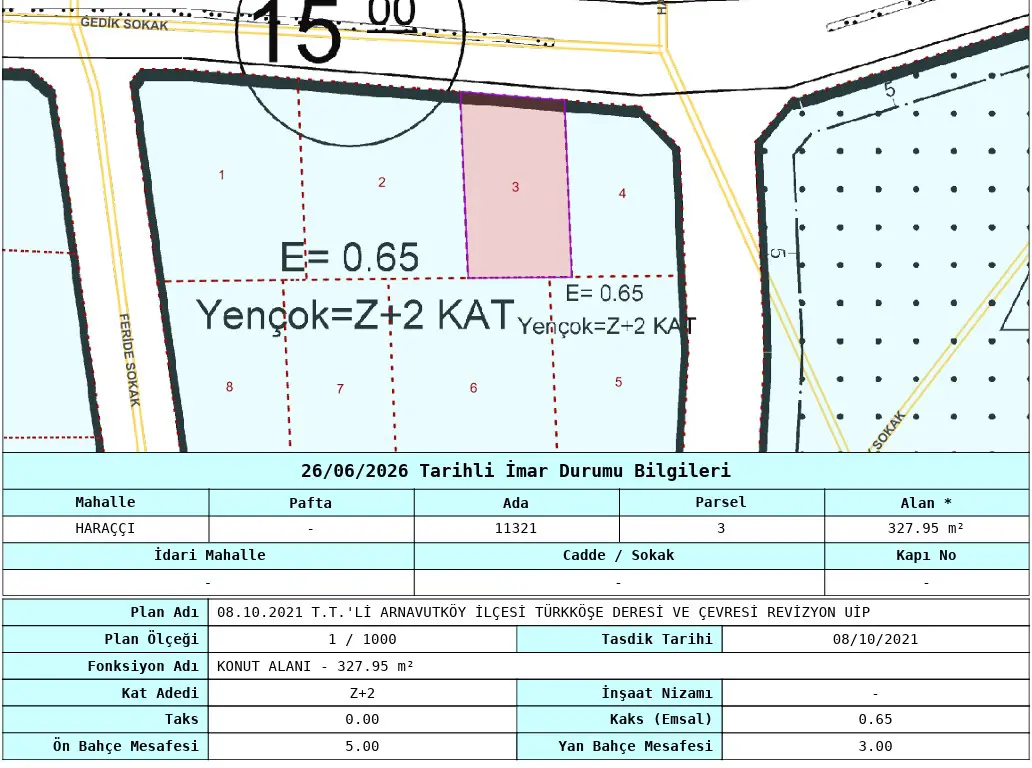Click the "Fonksiyon Adı" row label
Image resolution: width=1032 pixels, height=768 pixels.
pyautogui.click(x=143, y=666)
